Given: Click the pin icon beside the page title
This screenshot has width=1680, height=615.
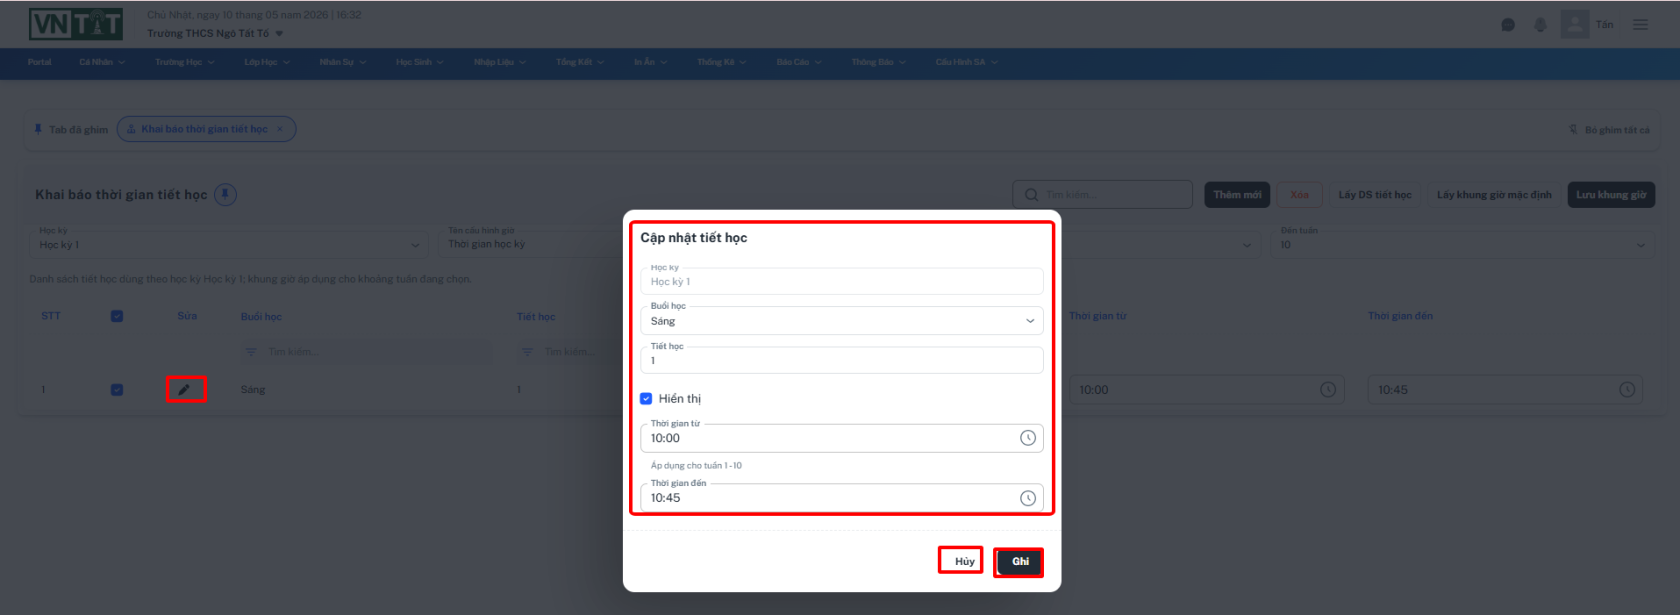Looking at the screenshot, I should 226,194.
